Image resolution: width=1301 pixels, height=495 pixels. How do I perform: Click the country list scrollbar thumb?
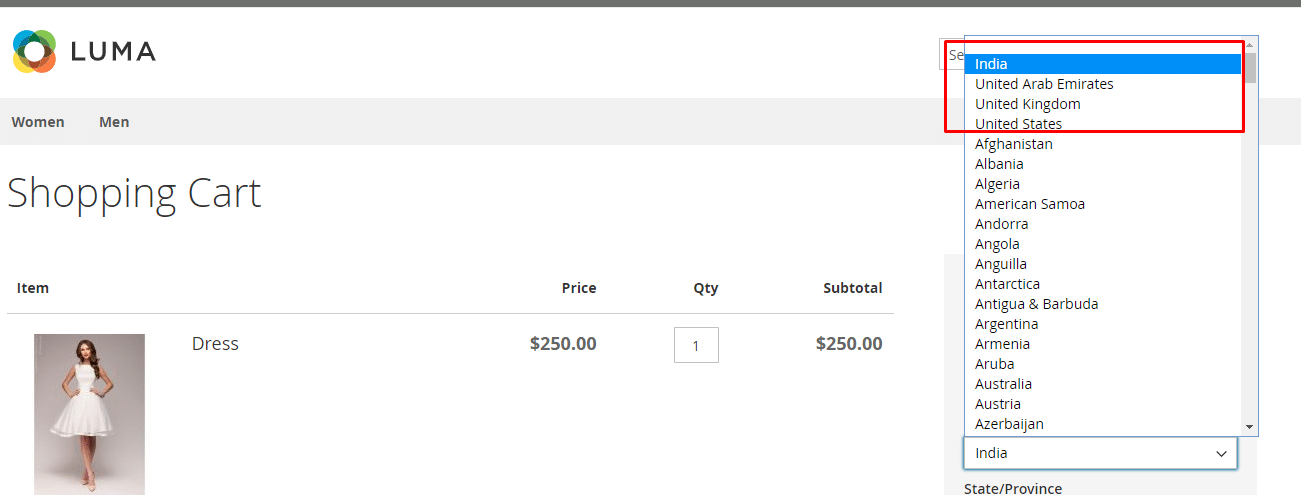[x=1250, y=68]
